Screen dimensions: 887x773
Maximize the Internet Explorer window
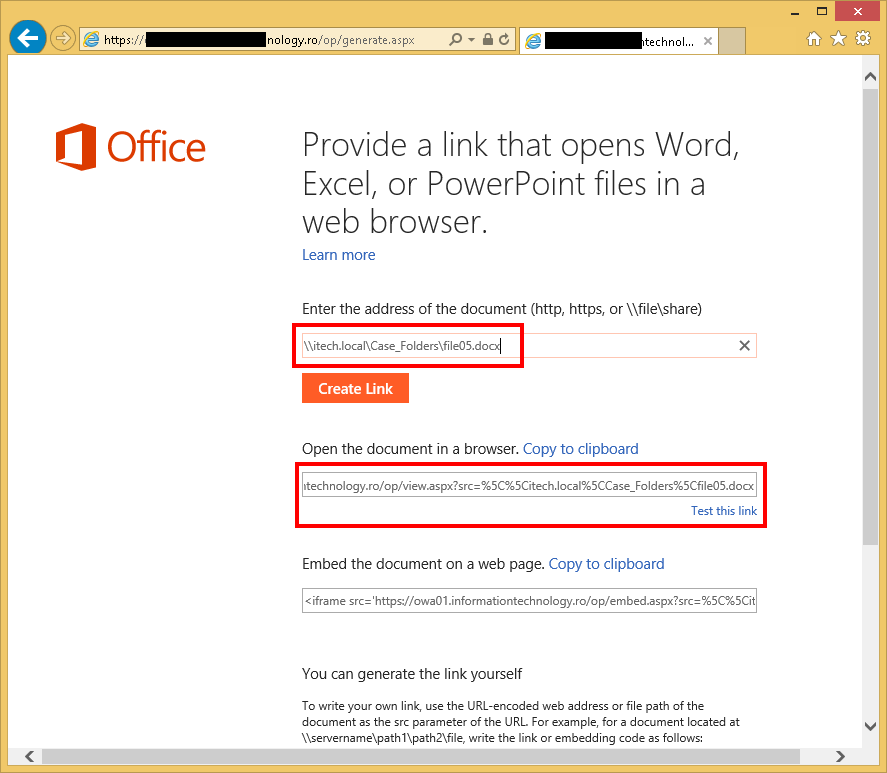pyautogui.click(x=822, y=11)
